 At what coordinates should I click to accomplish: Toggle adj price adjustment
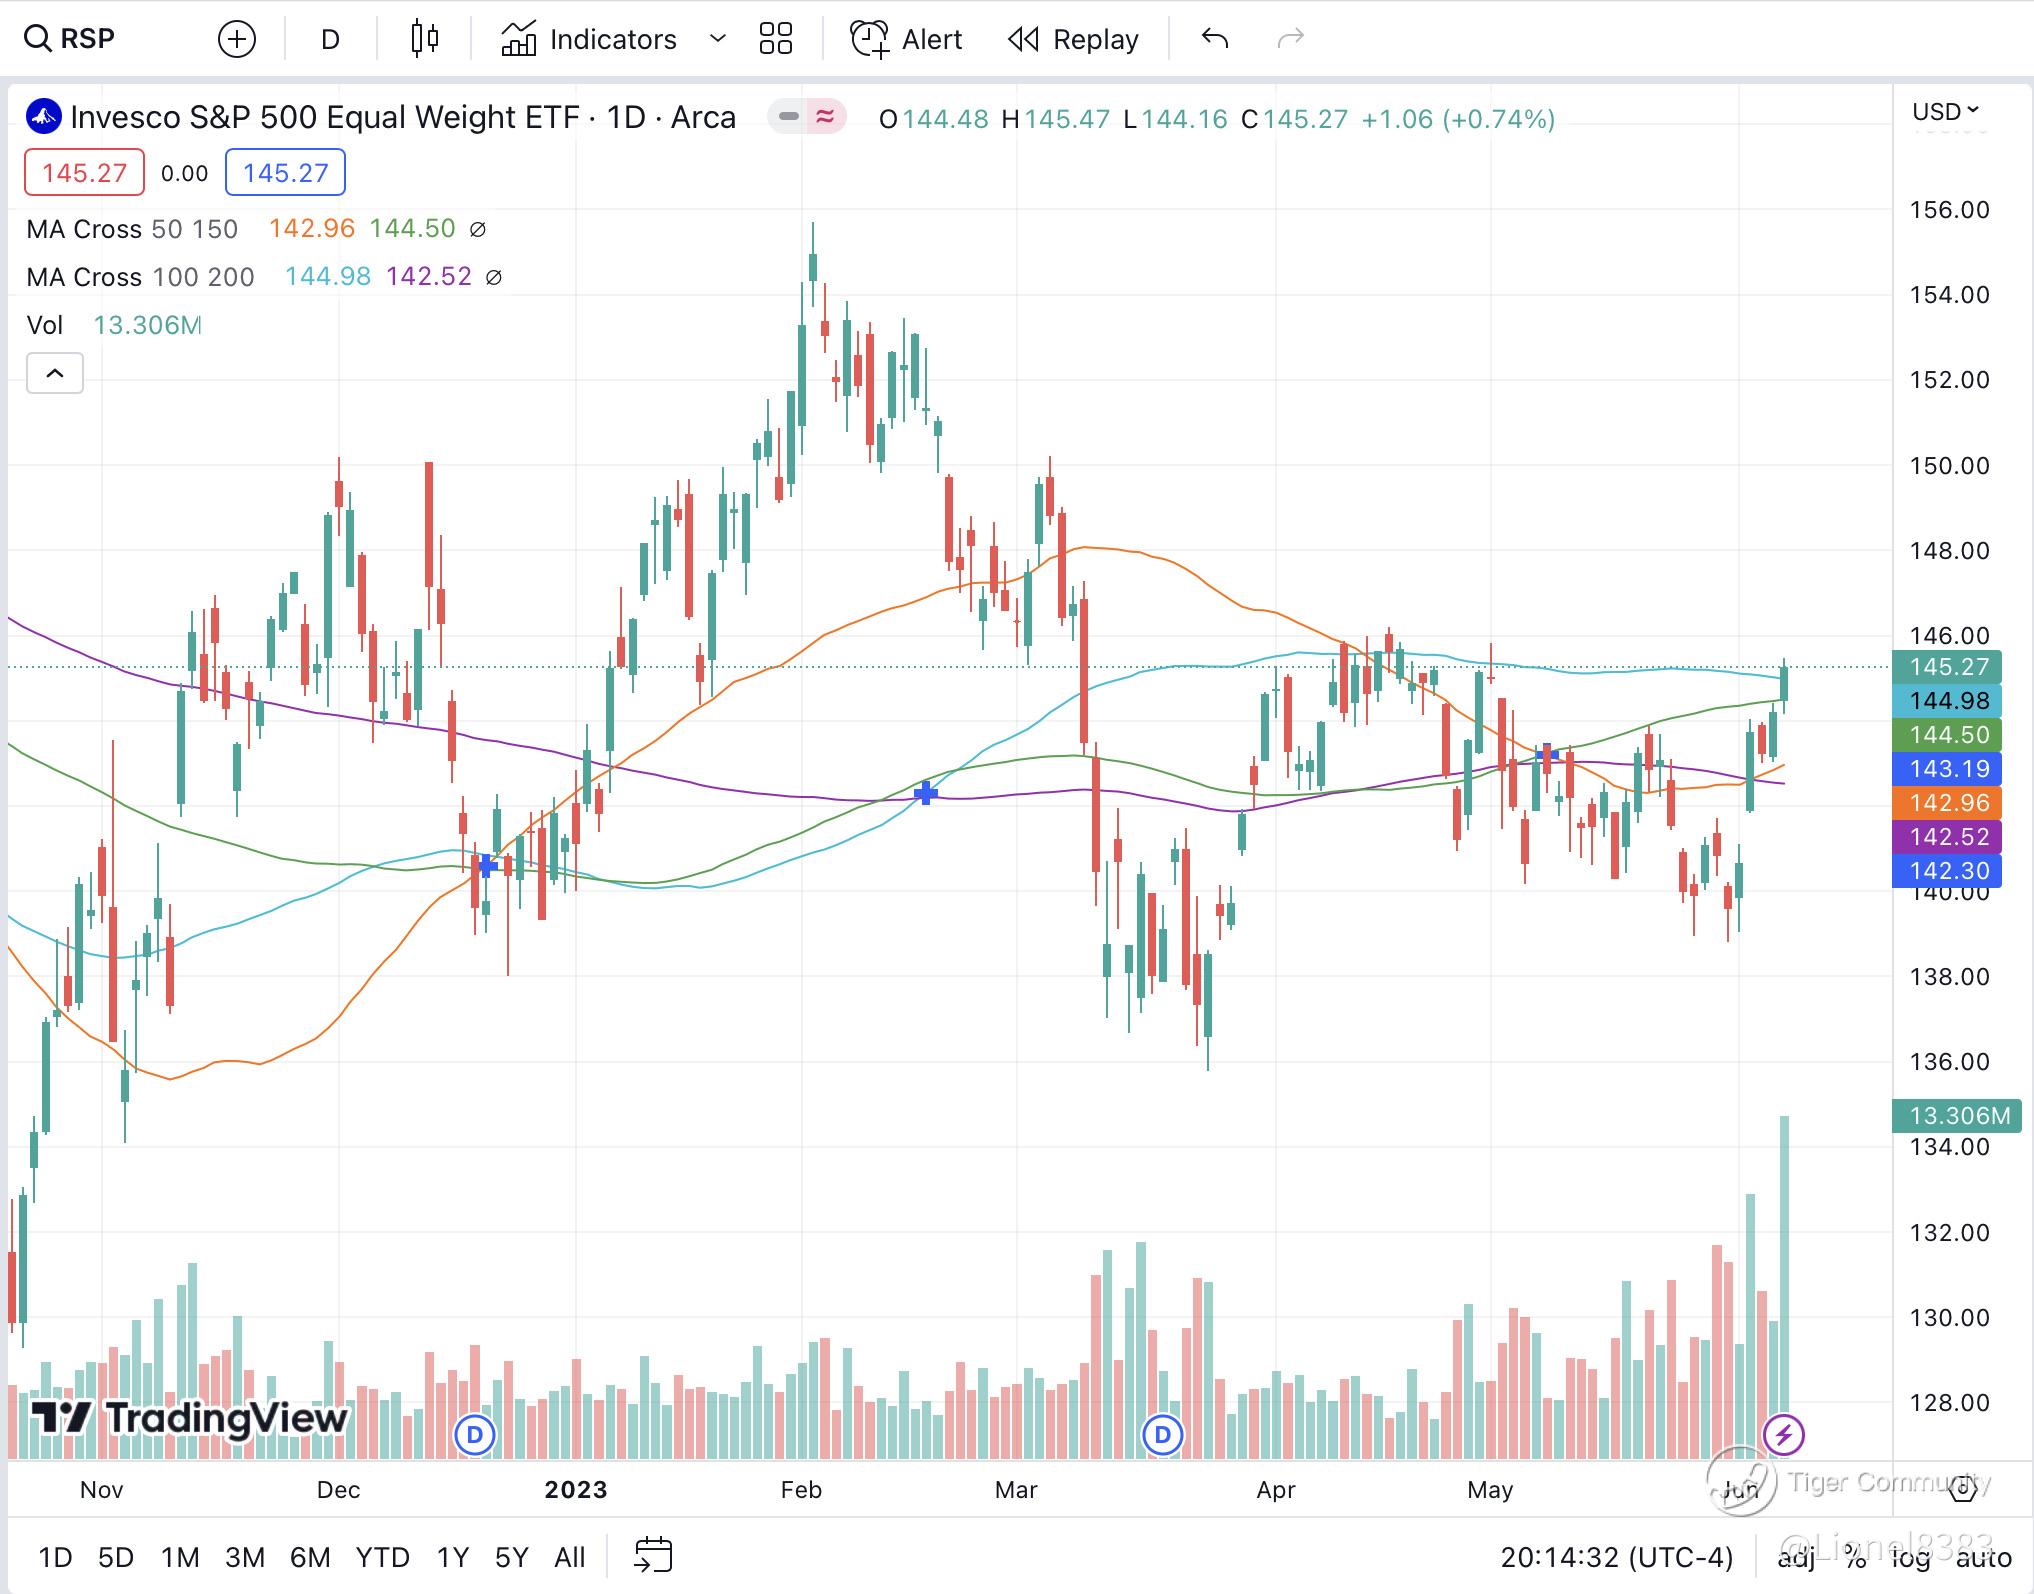[x=1796, y=1557]
